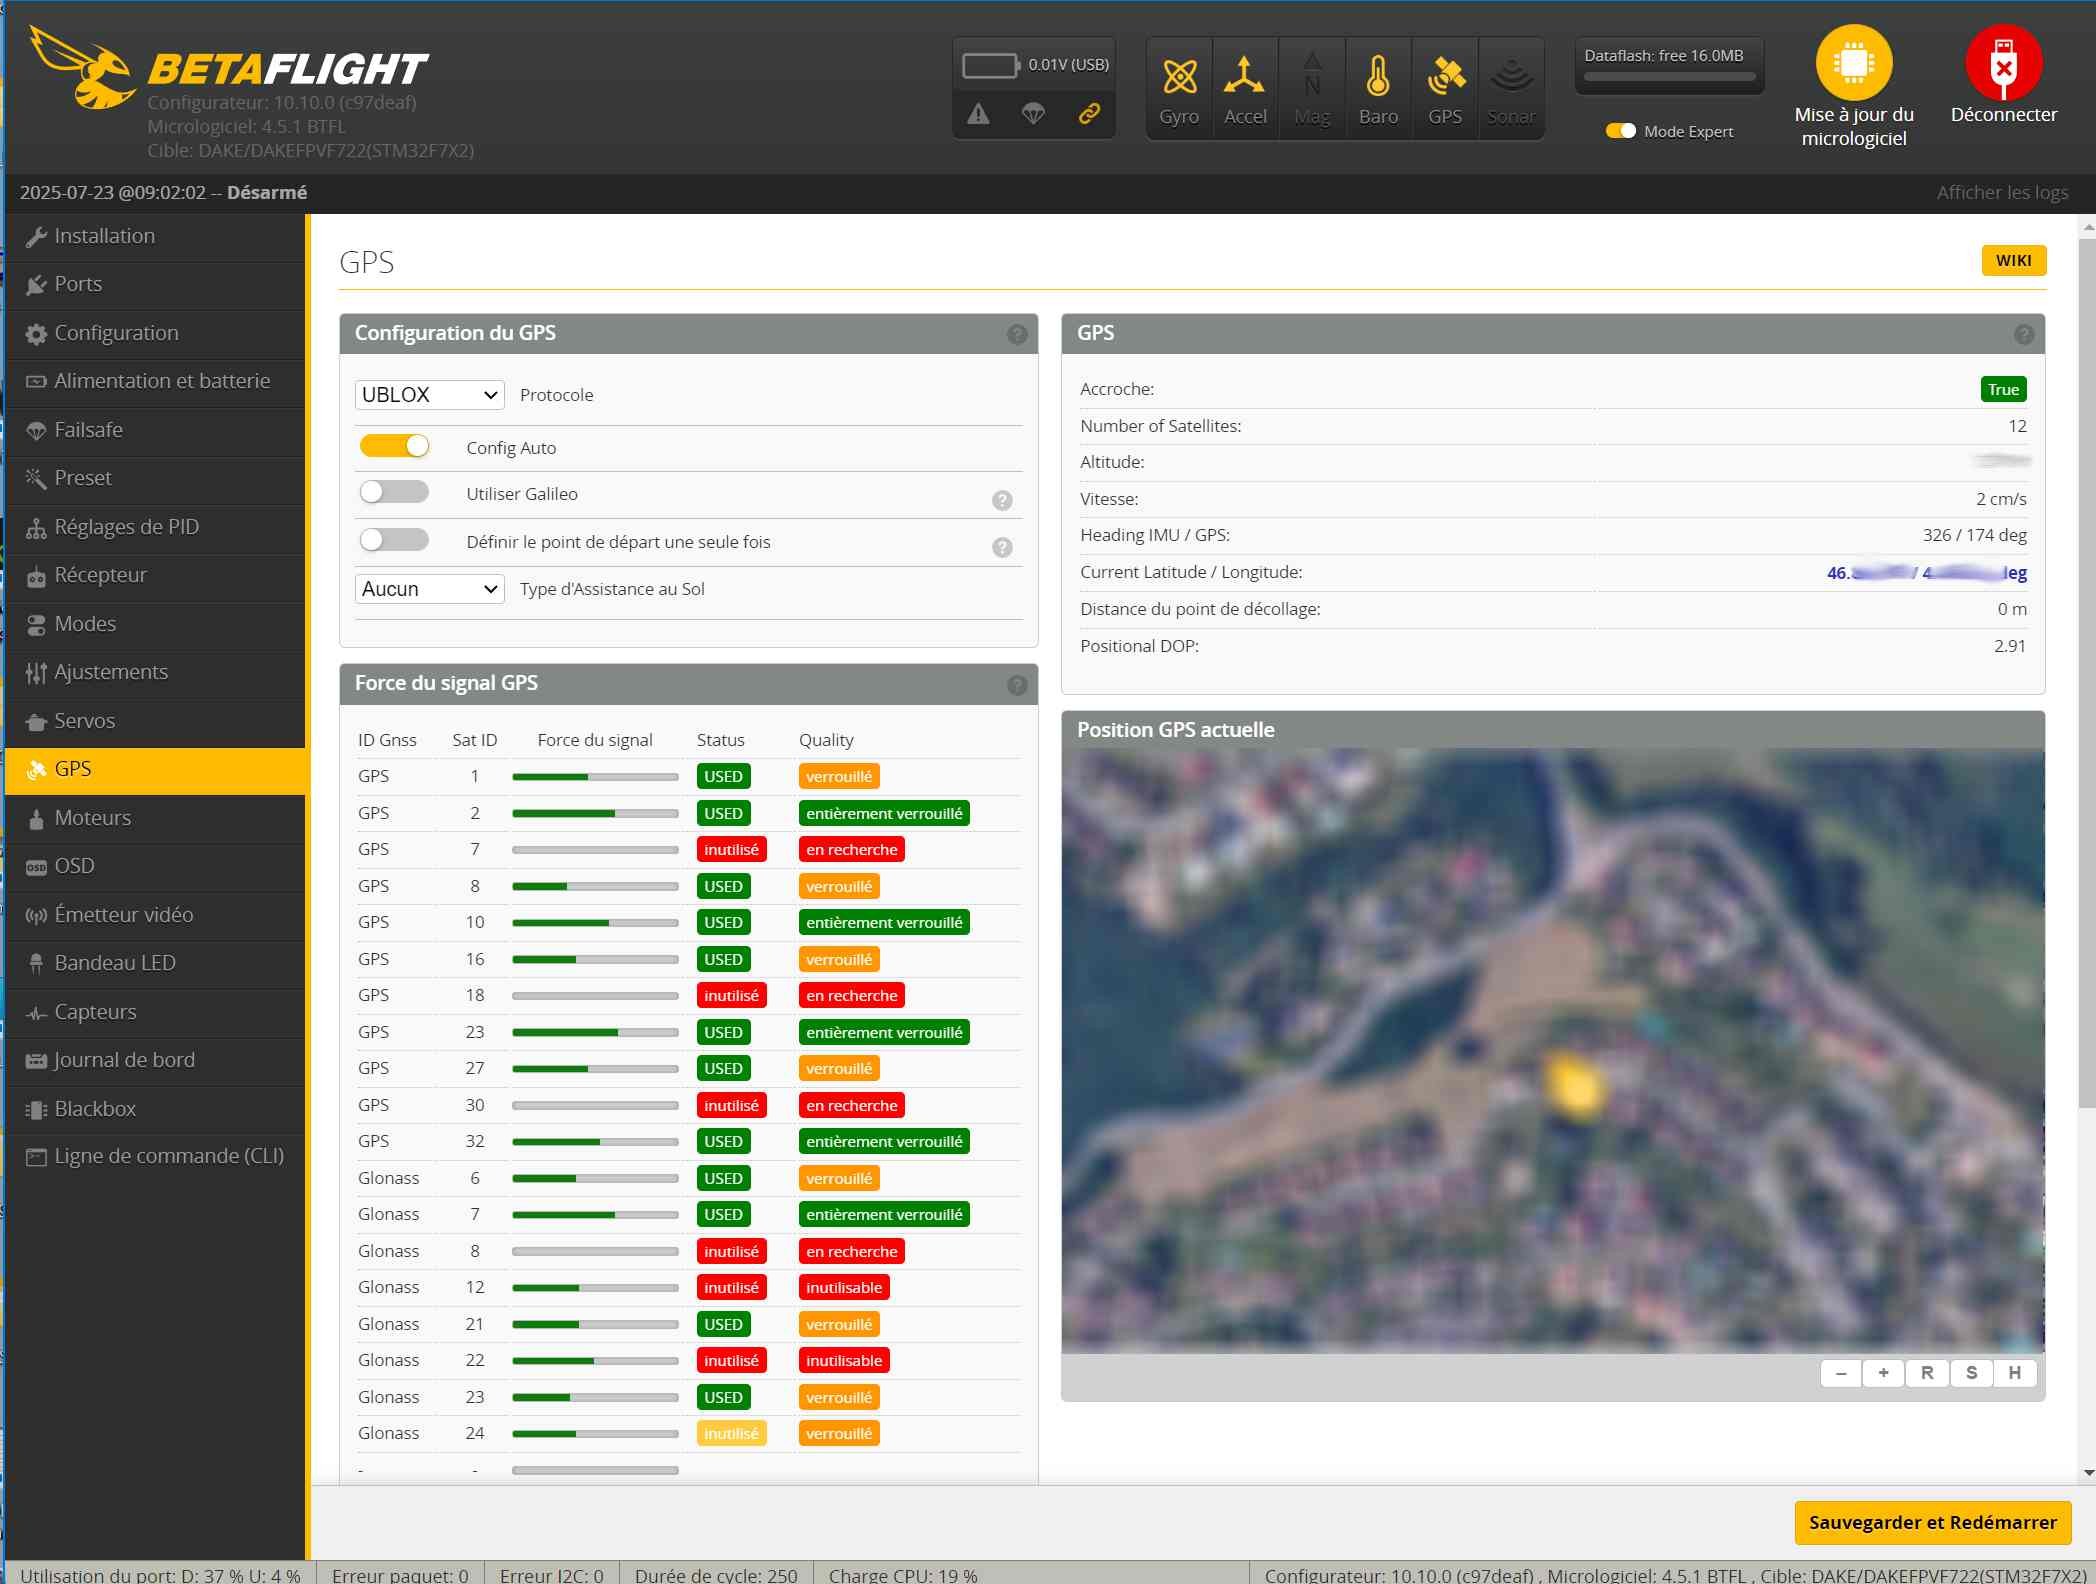Click the firmware update chip icon
This screenshot has width=2096, height=1584.
pos(1853,63)
